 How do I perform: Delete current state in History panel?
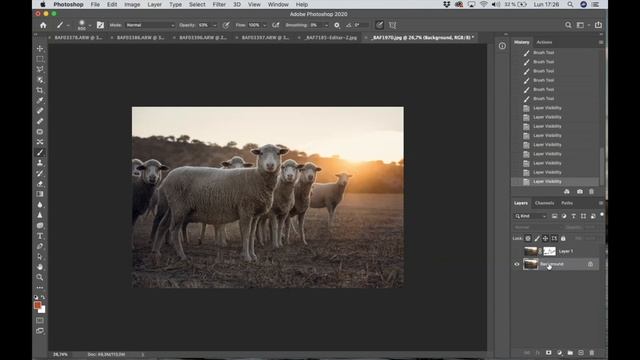(591, 191)
